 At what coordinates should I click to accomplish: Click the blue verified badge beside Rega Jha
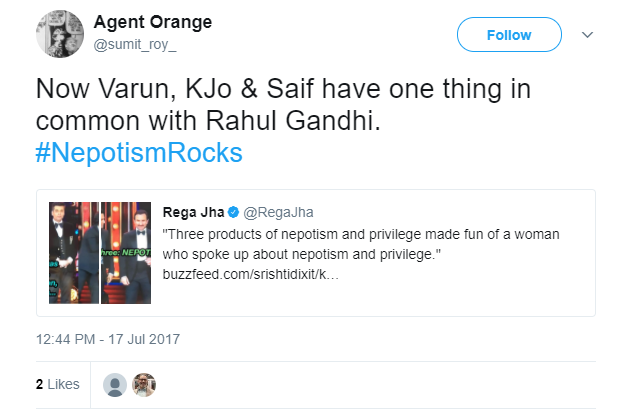[x=234, y=213]
